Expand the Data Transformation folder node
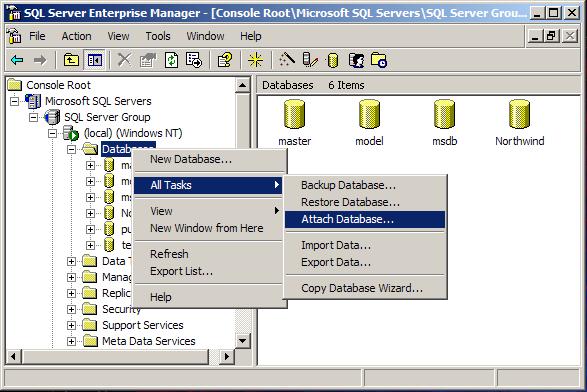587x392 pixels. coord(71,261)
